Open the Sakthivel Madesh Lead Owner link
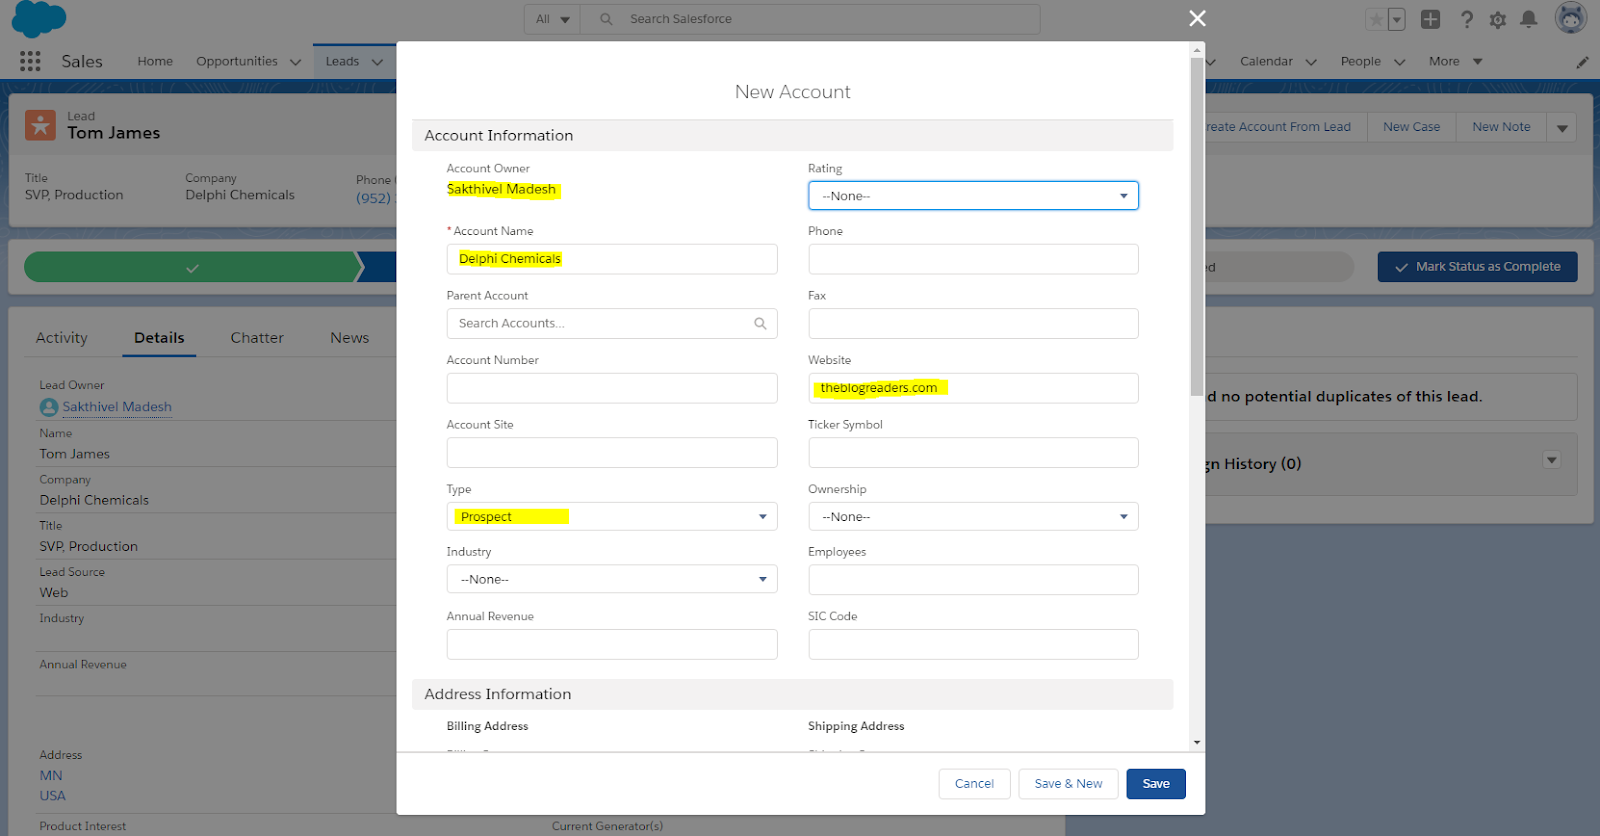The width and height of the screenshot is (1600, 836). coord(117,407)
